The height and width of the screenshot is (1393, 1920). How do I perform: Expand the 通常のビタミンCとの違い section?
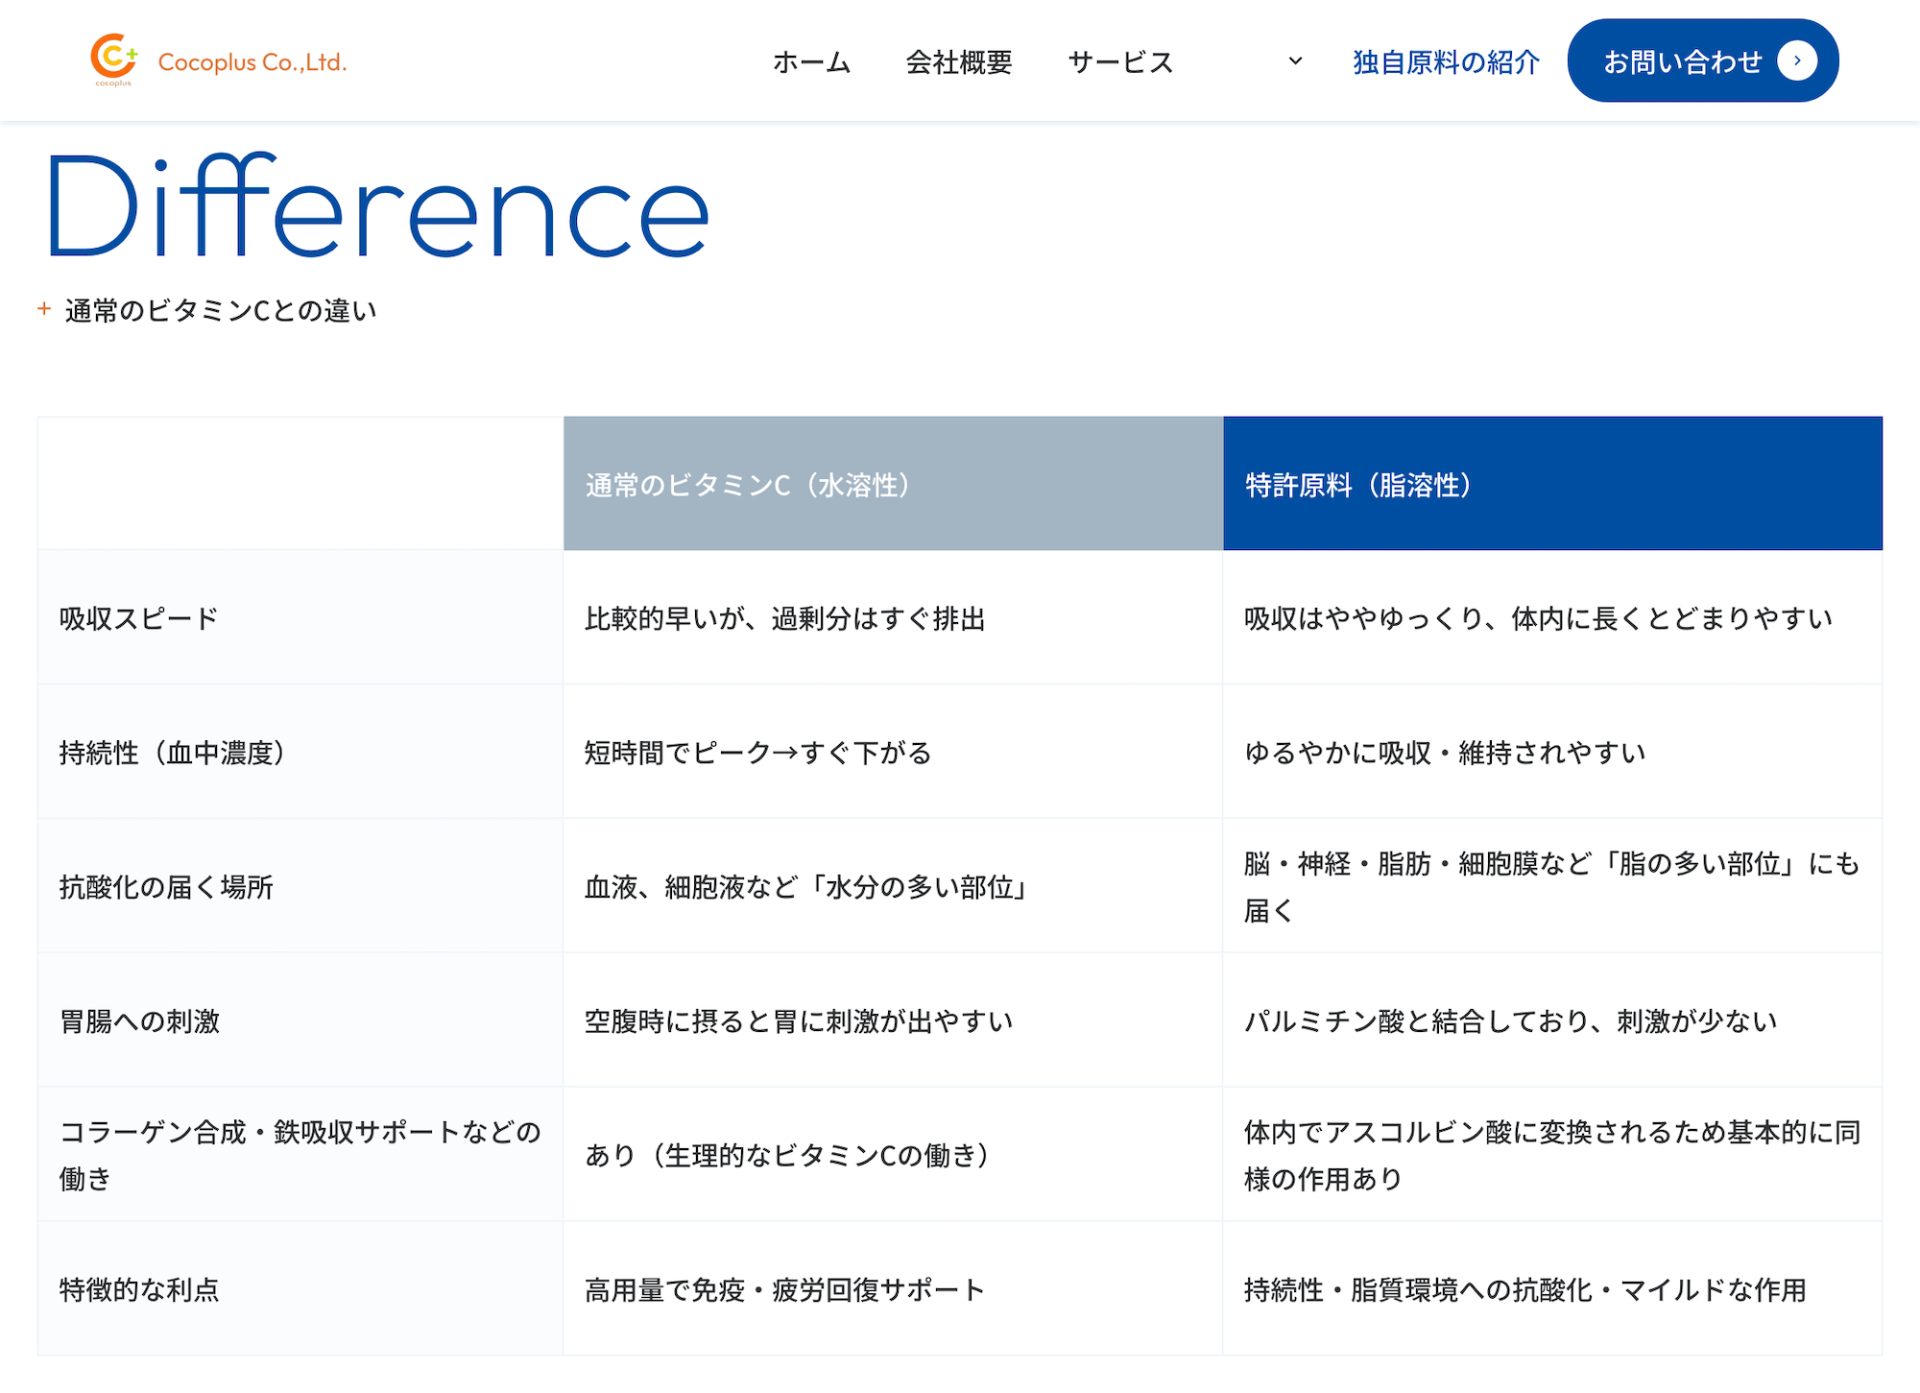220,310
